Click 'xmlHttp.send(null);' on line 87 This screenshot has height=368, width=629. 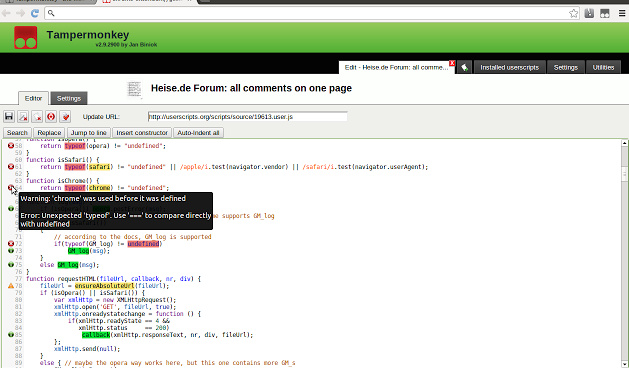tap(87, 349)
